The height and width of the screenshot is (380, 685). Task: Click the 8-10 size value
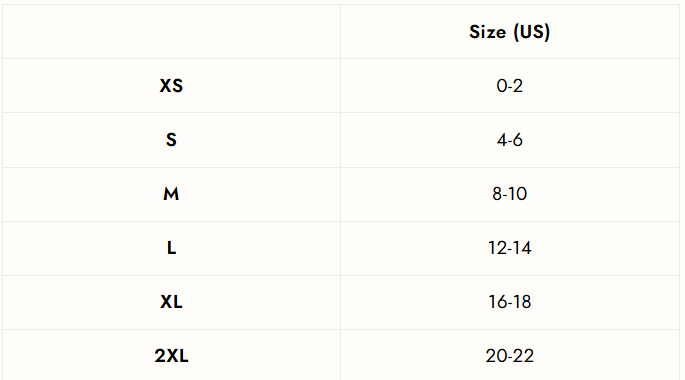(509, 194)
